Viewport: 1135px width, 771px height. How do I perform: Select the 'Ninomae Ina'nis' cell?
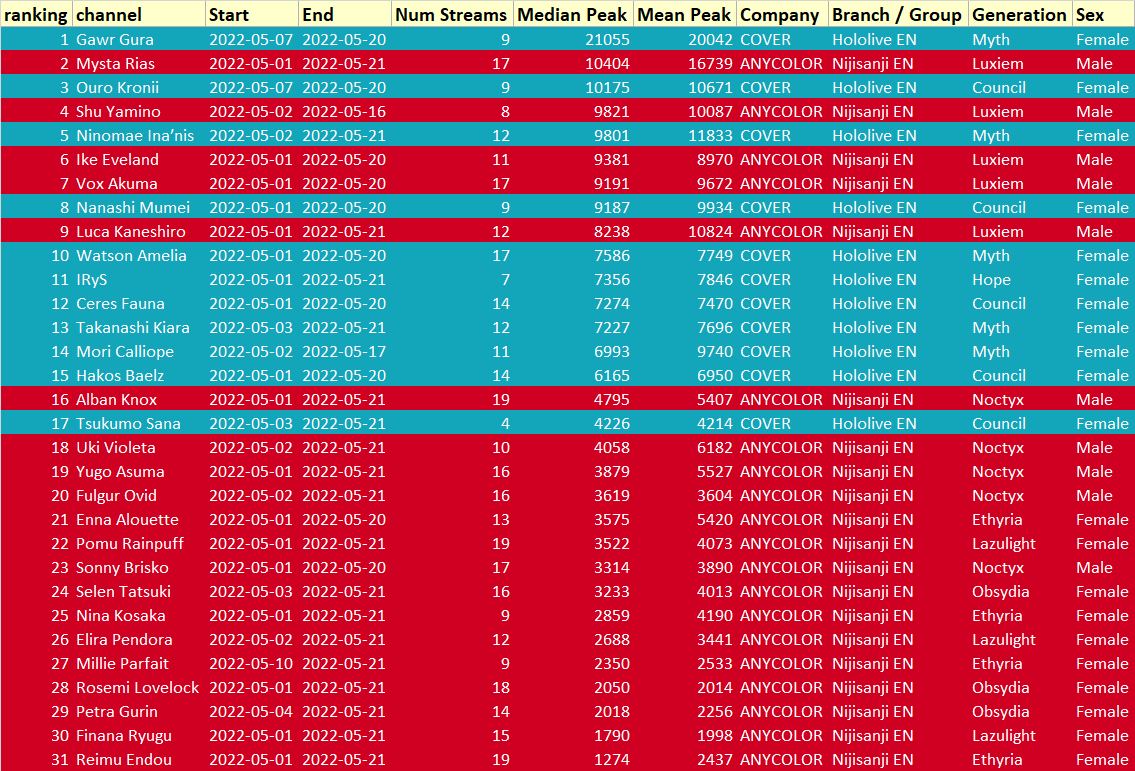click(138, 135)
